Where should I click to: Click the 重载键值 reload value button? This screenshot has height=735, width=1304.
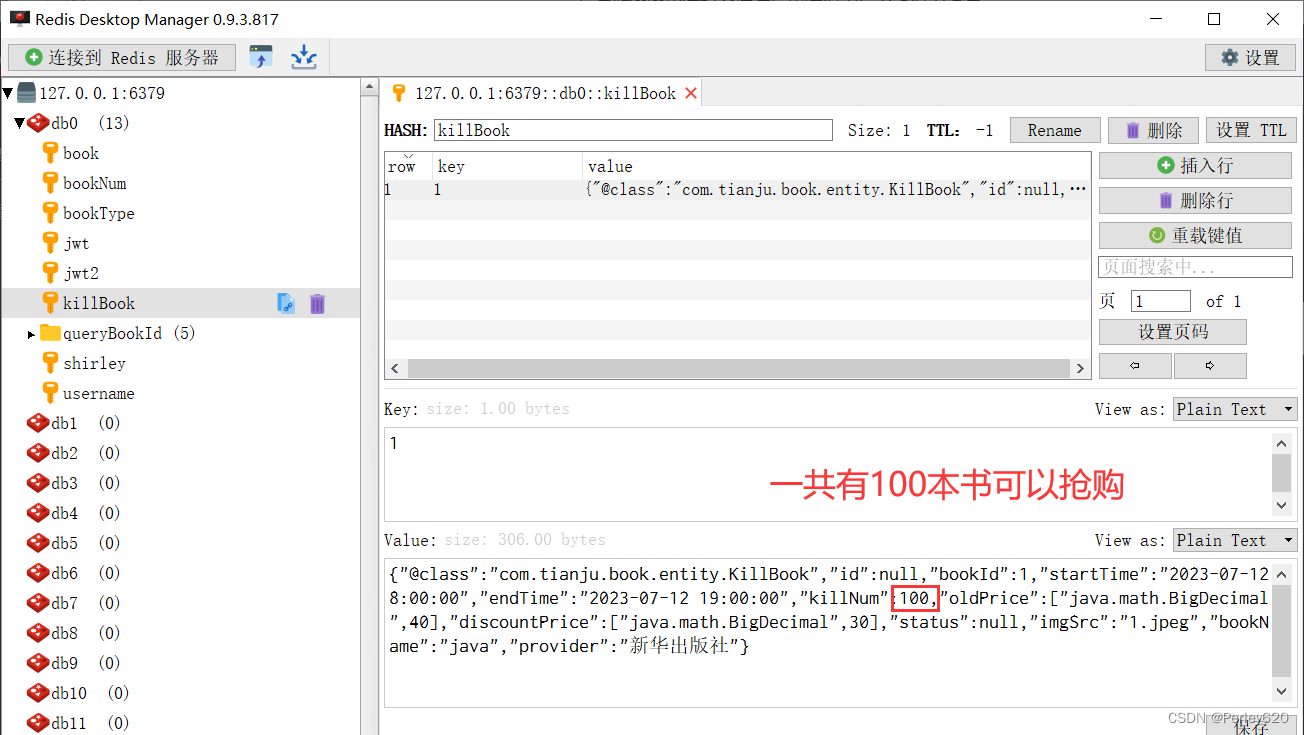1195,235
